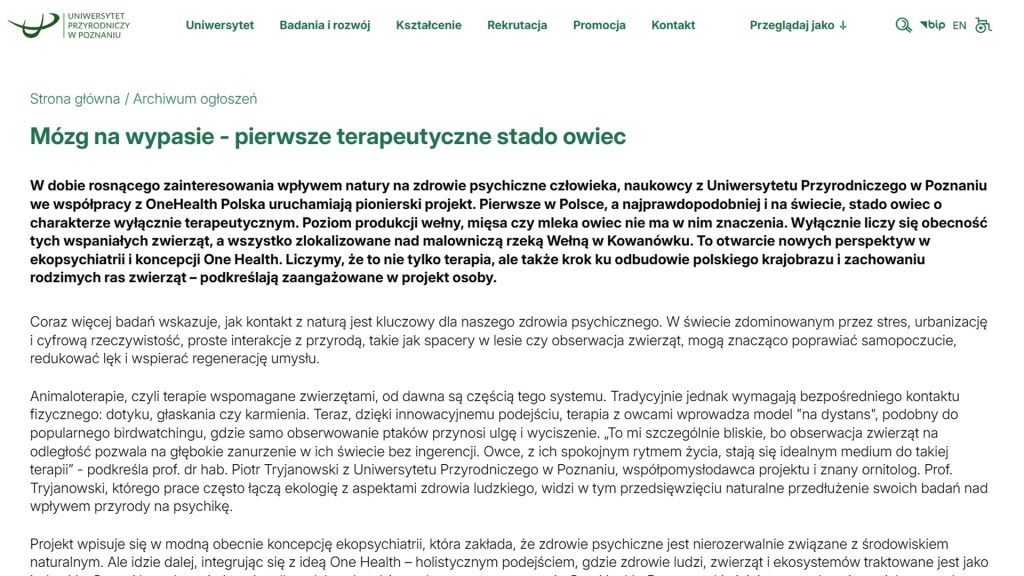The image size is (1024, 576).
Task: Click the bold lead paragraph about OneHealth Polska
Action: pyautogui.click(x=510, y=231)
